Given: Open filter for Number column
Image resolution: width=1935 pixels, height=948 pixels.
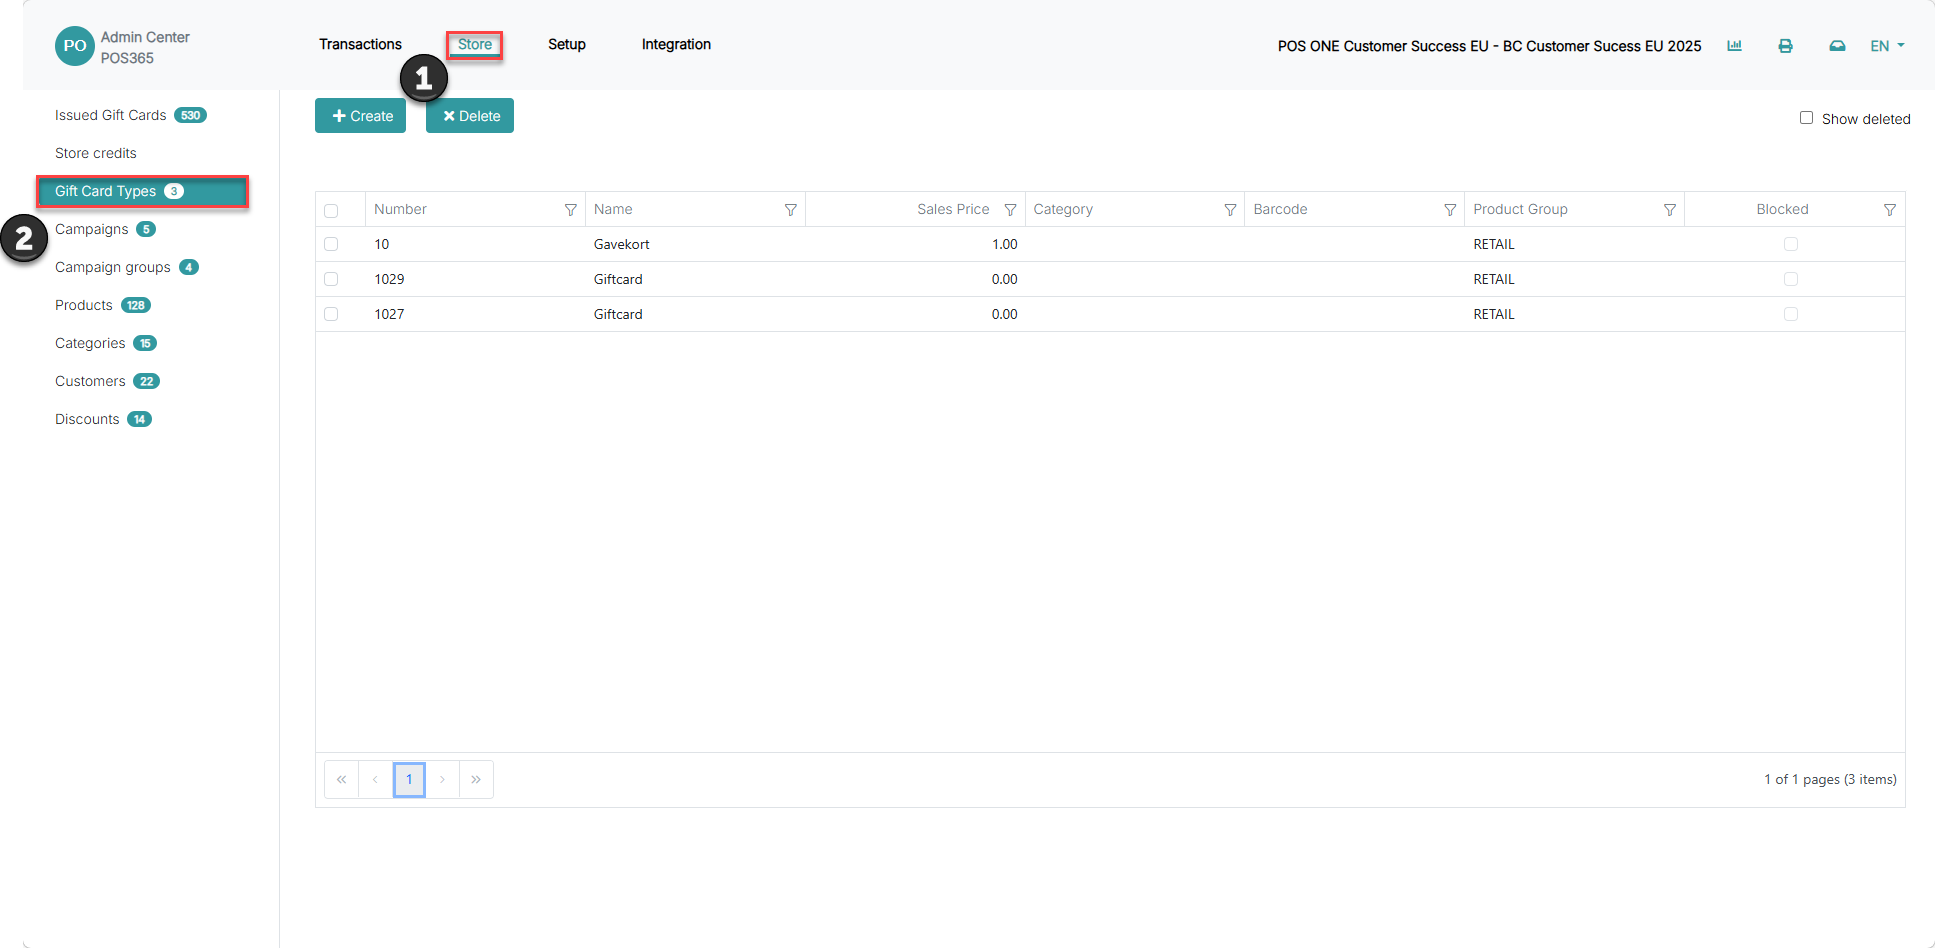Looking at the screenshot, I should (x=571, y=210).
